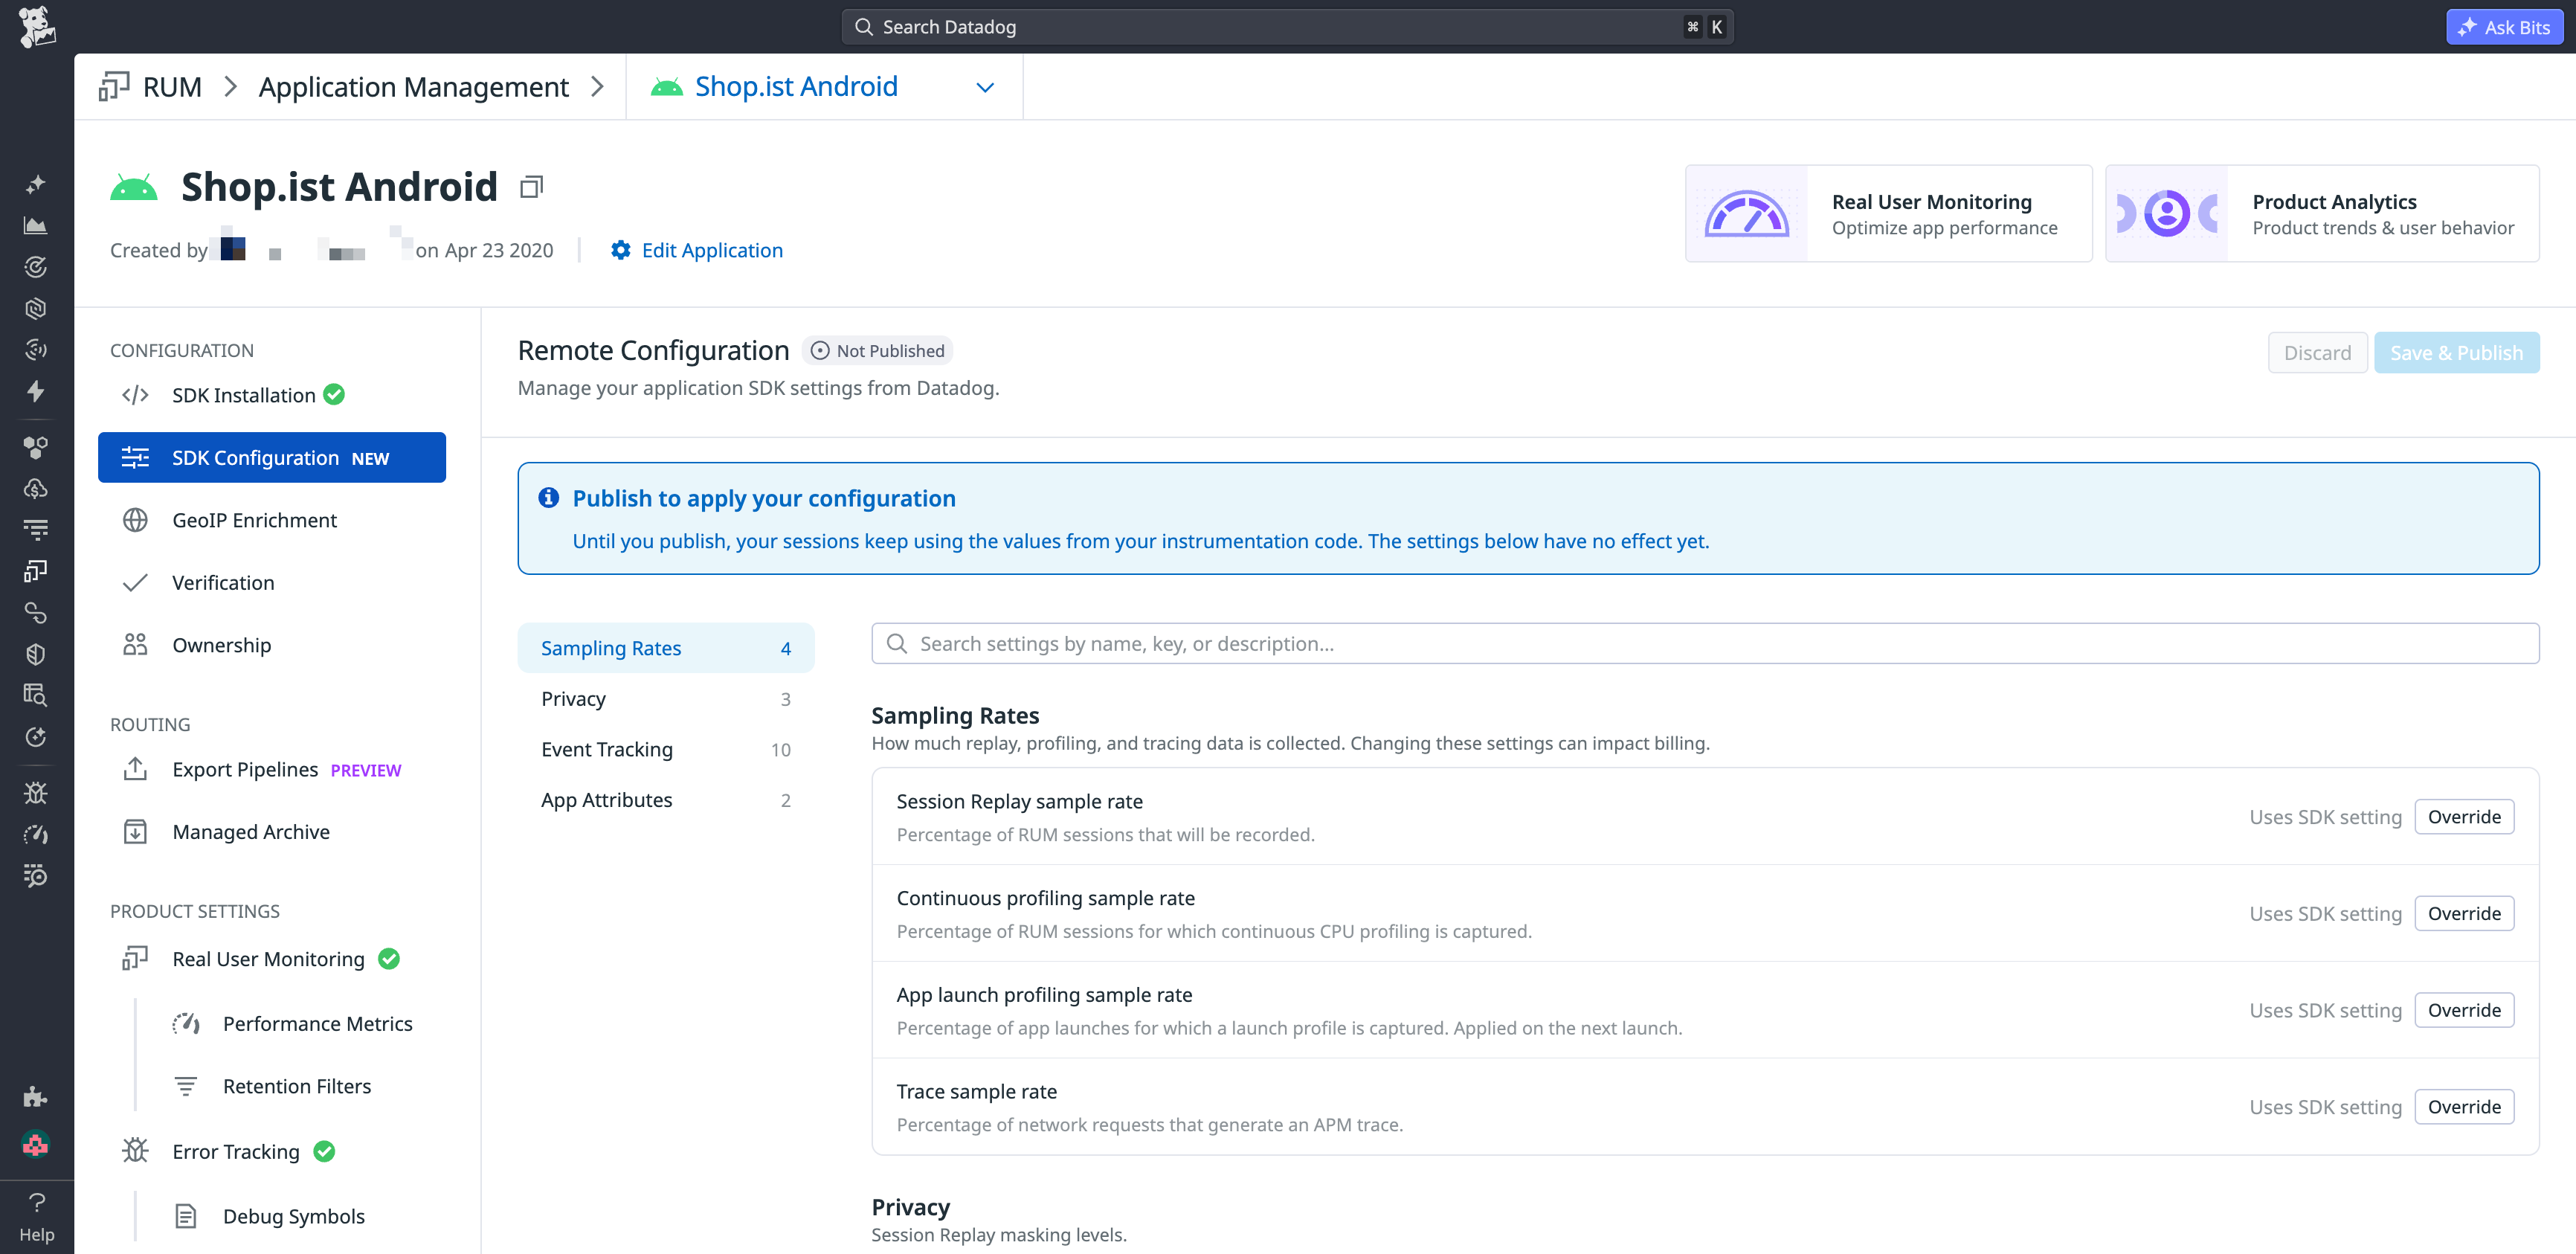The height and width of the screenshot is (1254, 2576).
Task: Go to Application Management breadcrumb
Action: 413,87
